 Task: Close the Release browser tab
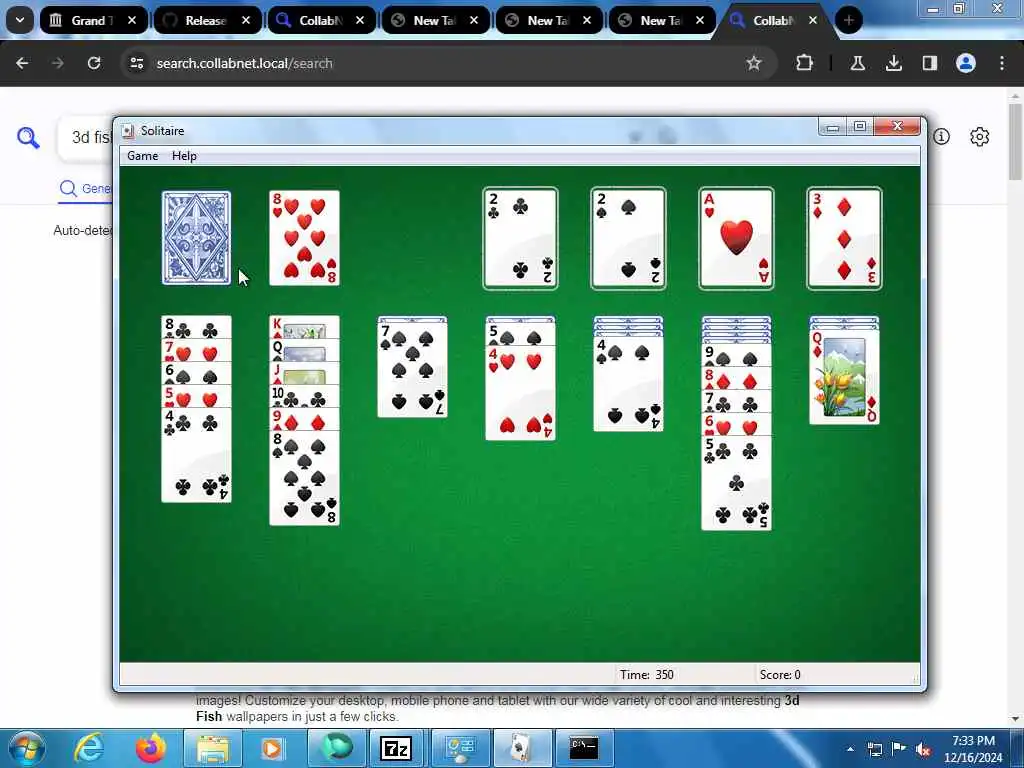[246, 20]
